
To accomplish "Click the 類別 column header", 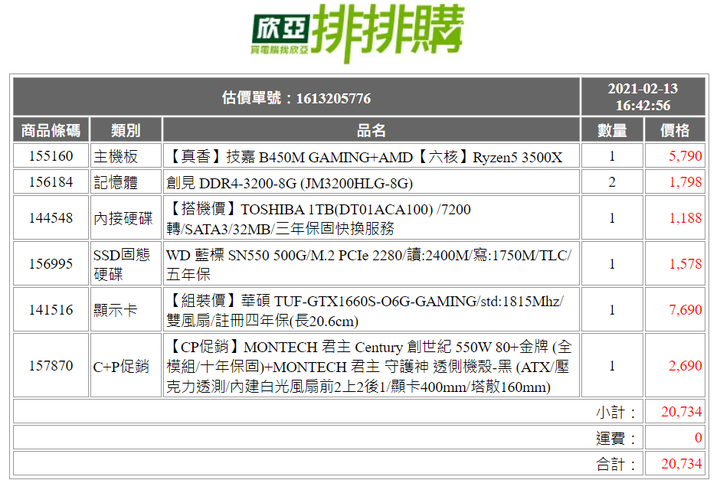I will click(x=126, y=130).
